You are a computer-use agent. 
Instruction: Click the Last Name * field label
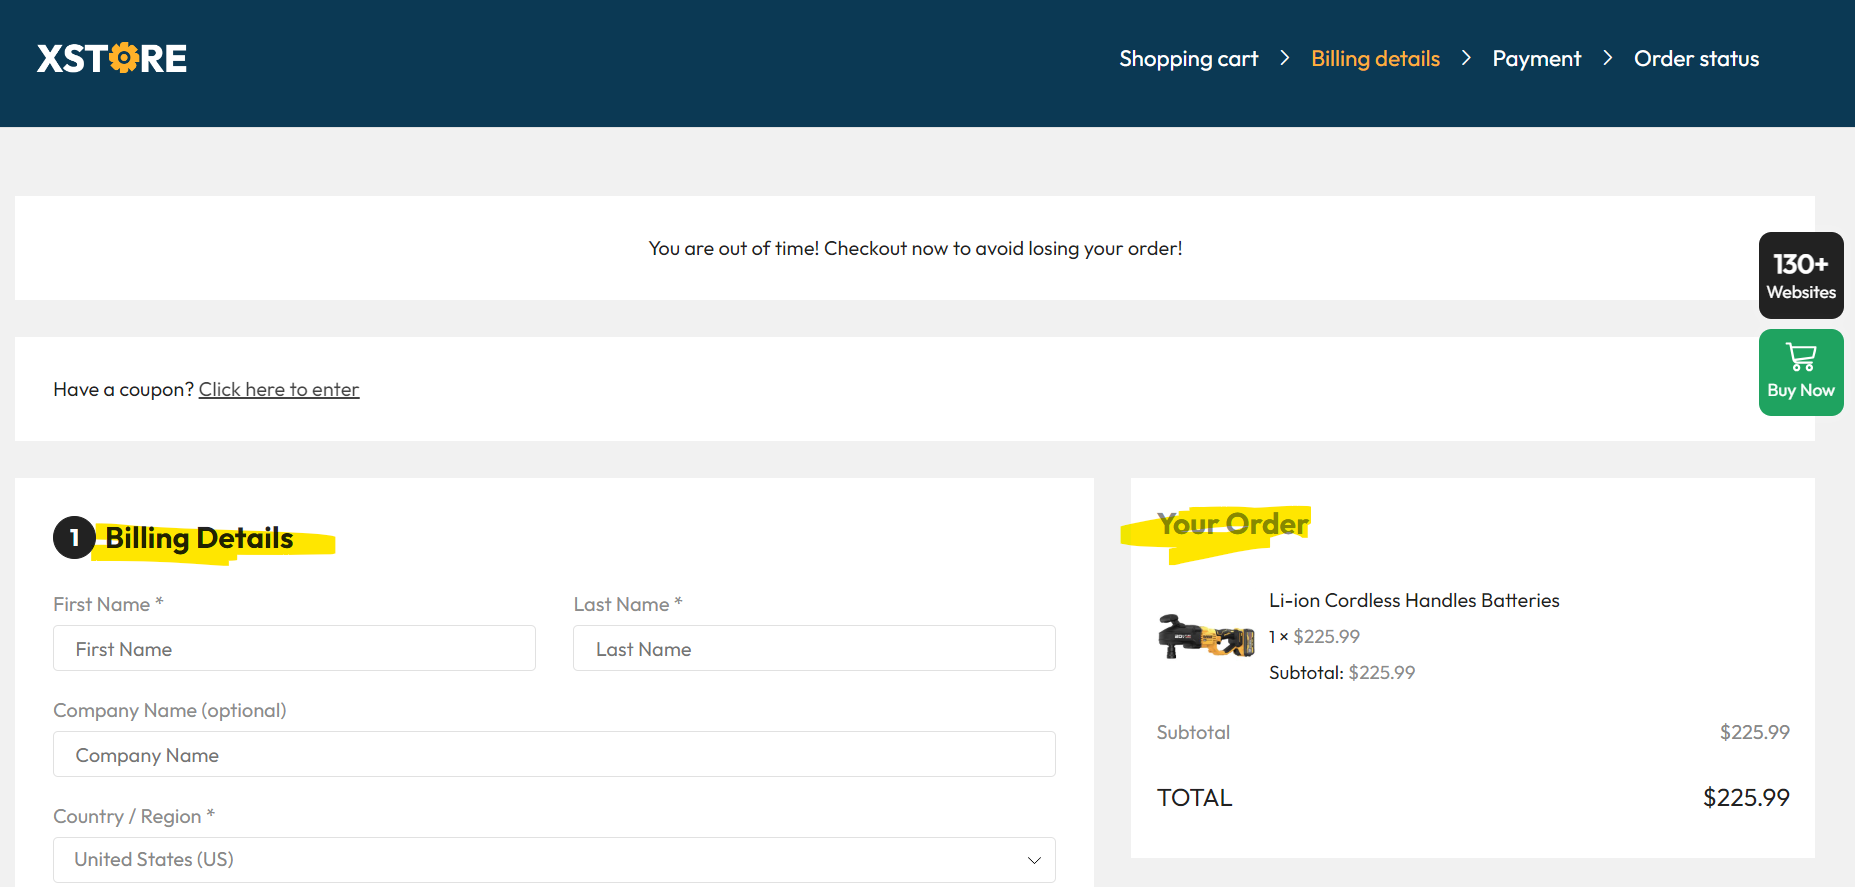pos(628,604)
